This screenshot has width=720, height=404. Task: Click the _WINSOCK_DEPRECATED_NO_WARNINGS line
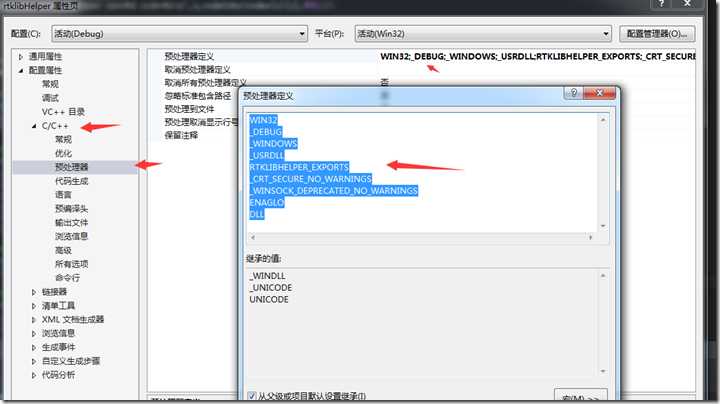333,191
